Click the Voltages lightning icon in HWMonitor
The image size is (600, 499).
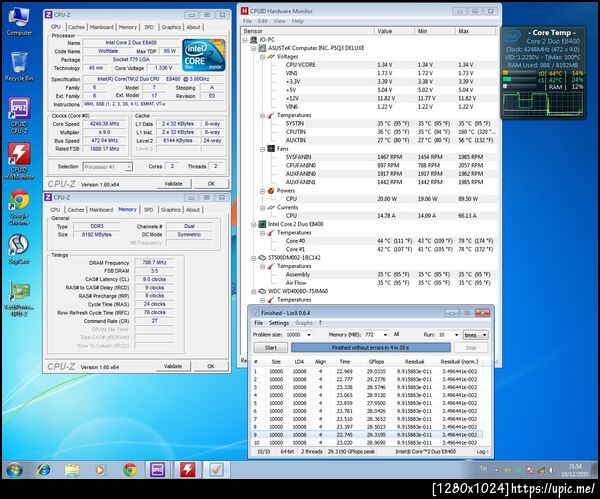[x=271, y=57]
